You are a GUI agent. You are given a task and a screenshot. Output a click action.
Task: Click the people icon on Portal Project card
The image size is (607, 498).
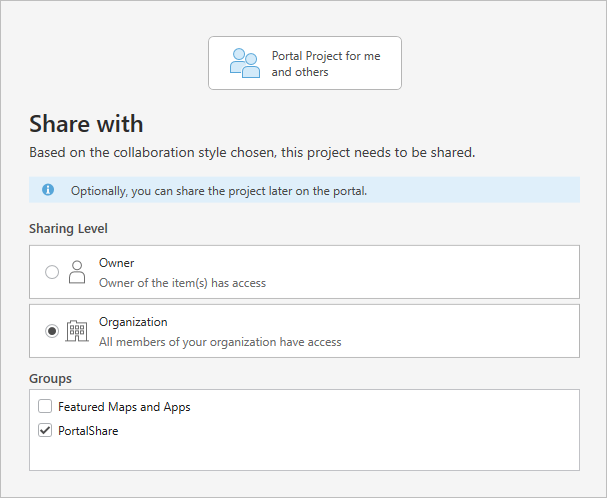(244, 63)
